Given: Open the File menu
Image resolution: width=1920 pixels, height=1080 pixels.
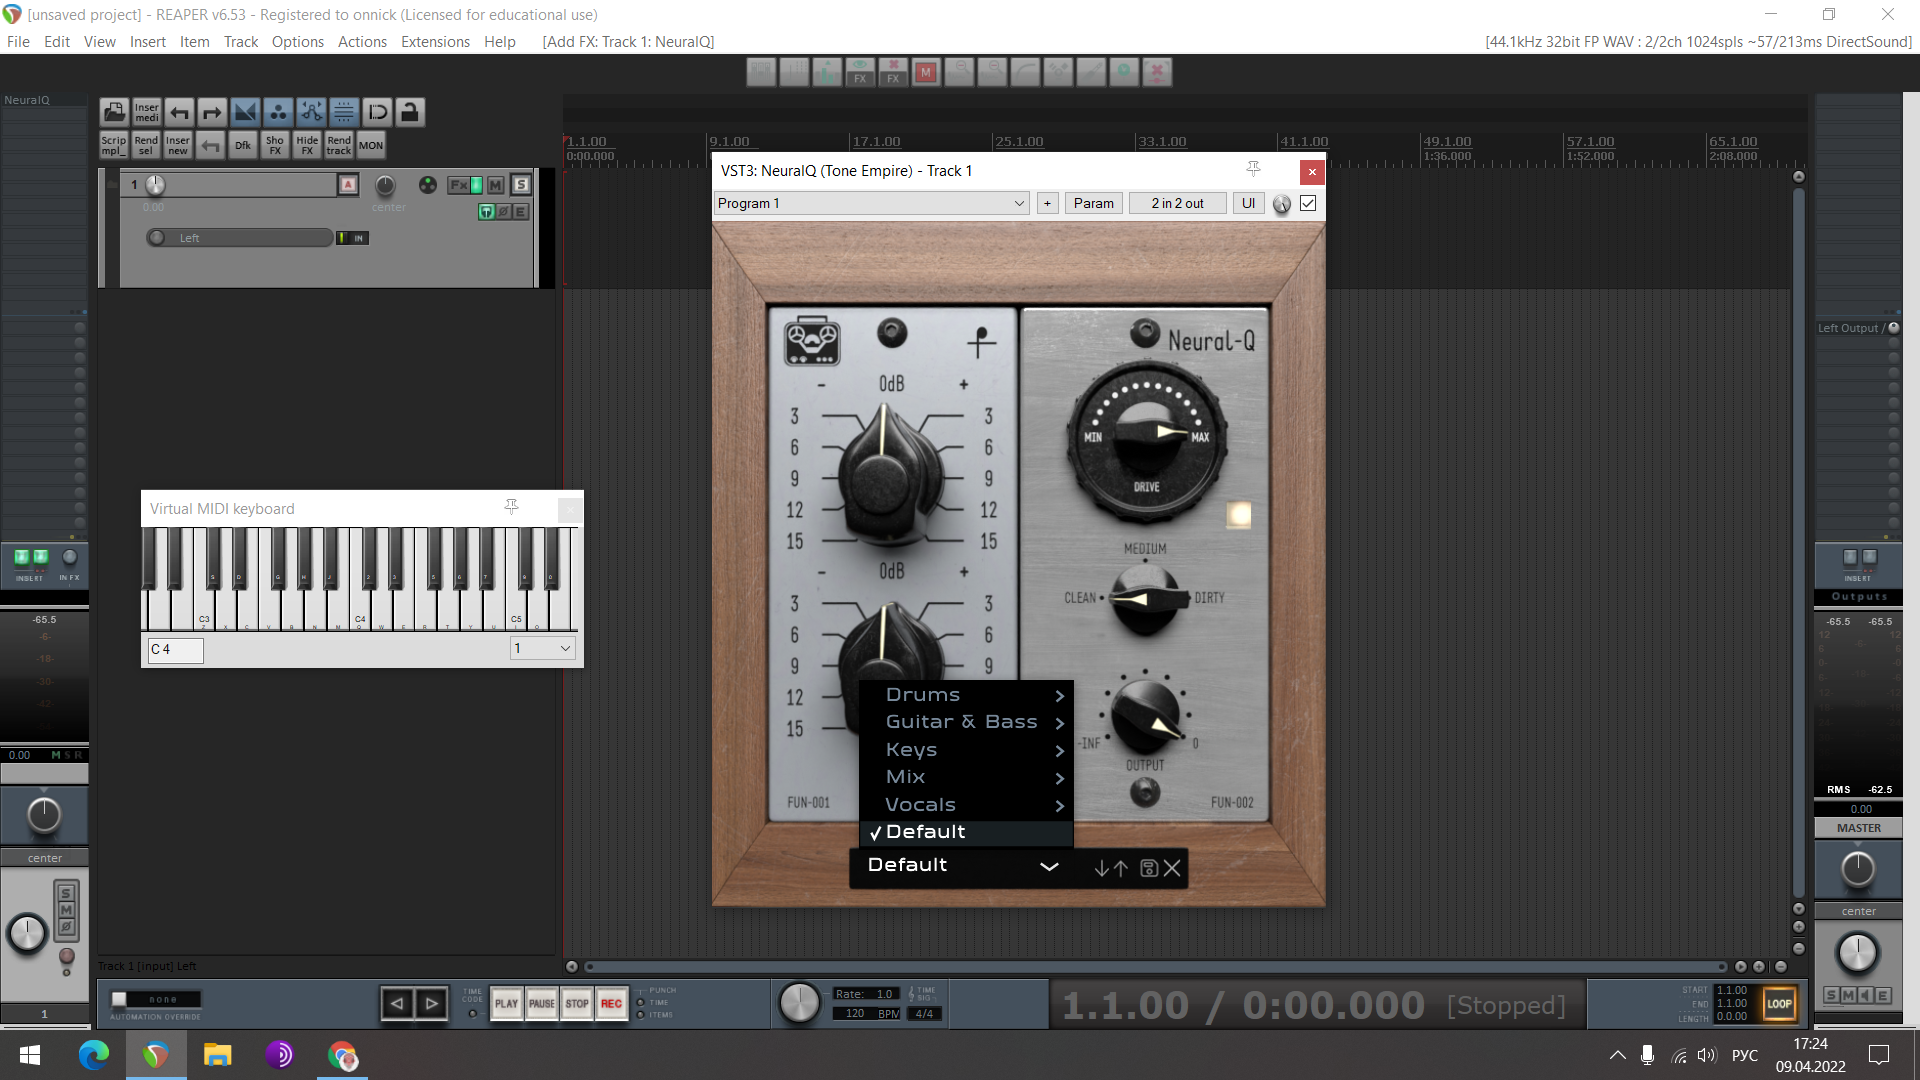Looking at the screenshot, I should (18, 42).
